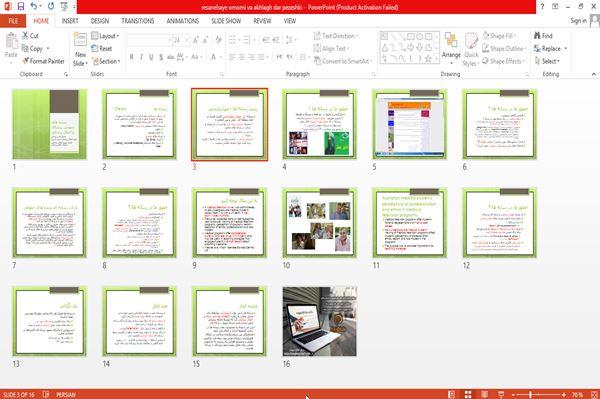Select slide 10 thumbnail with photos
This screenshot has width=600, height=399.
point(320,223)
